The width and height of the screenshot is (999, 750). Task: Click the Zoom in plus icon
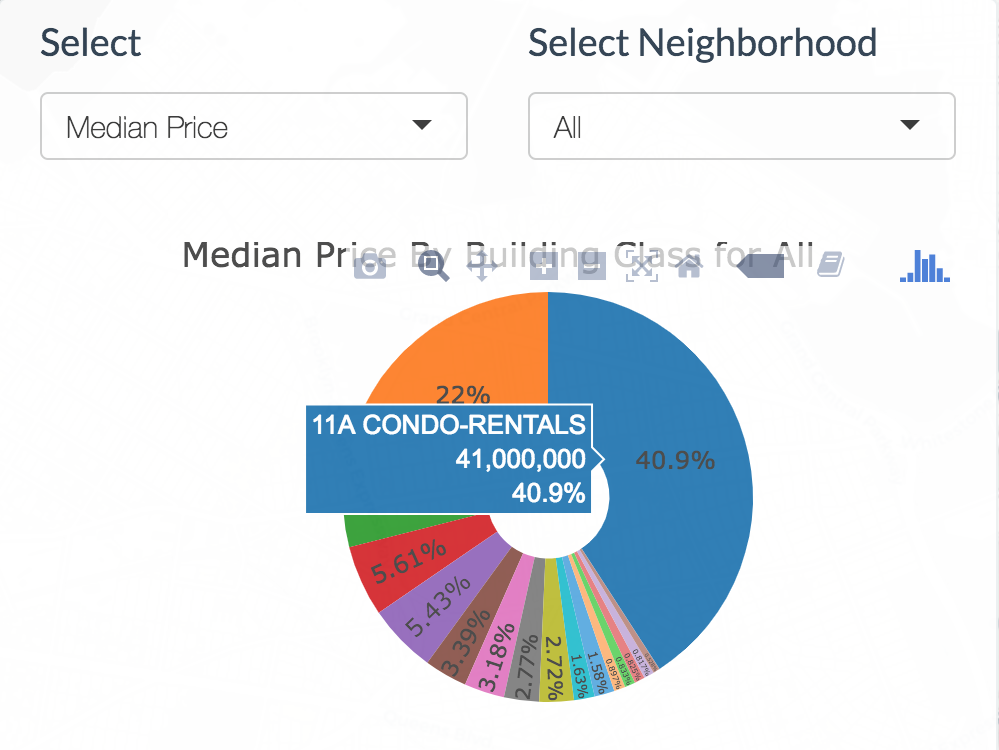pos(543,266)
